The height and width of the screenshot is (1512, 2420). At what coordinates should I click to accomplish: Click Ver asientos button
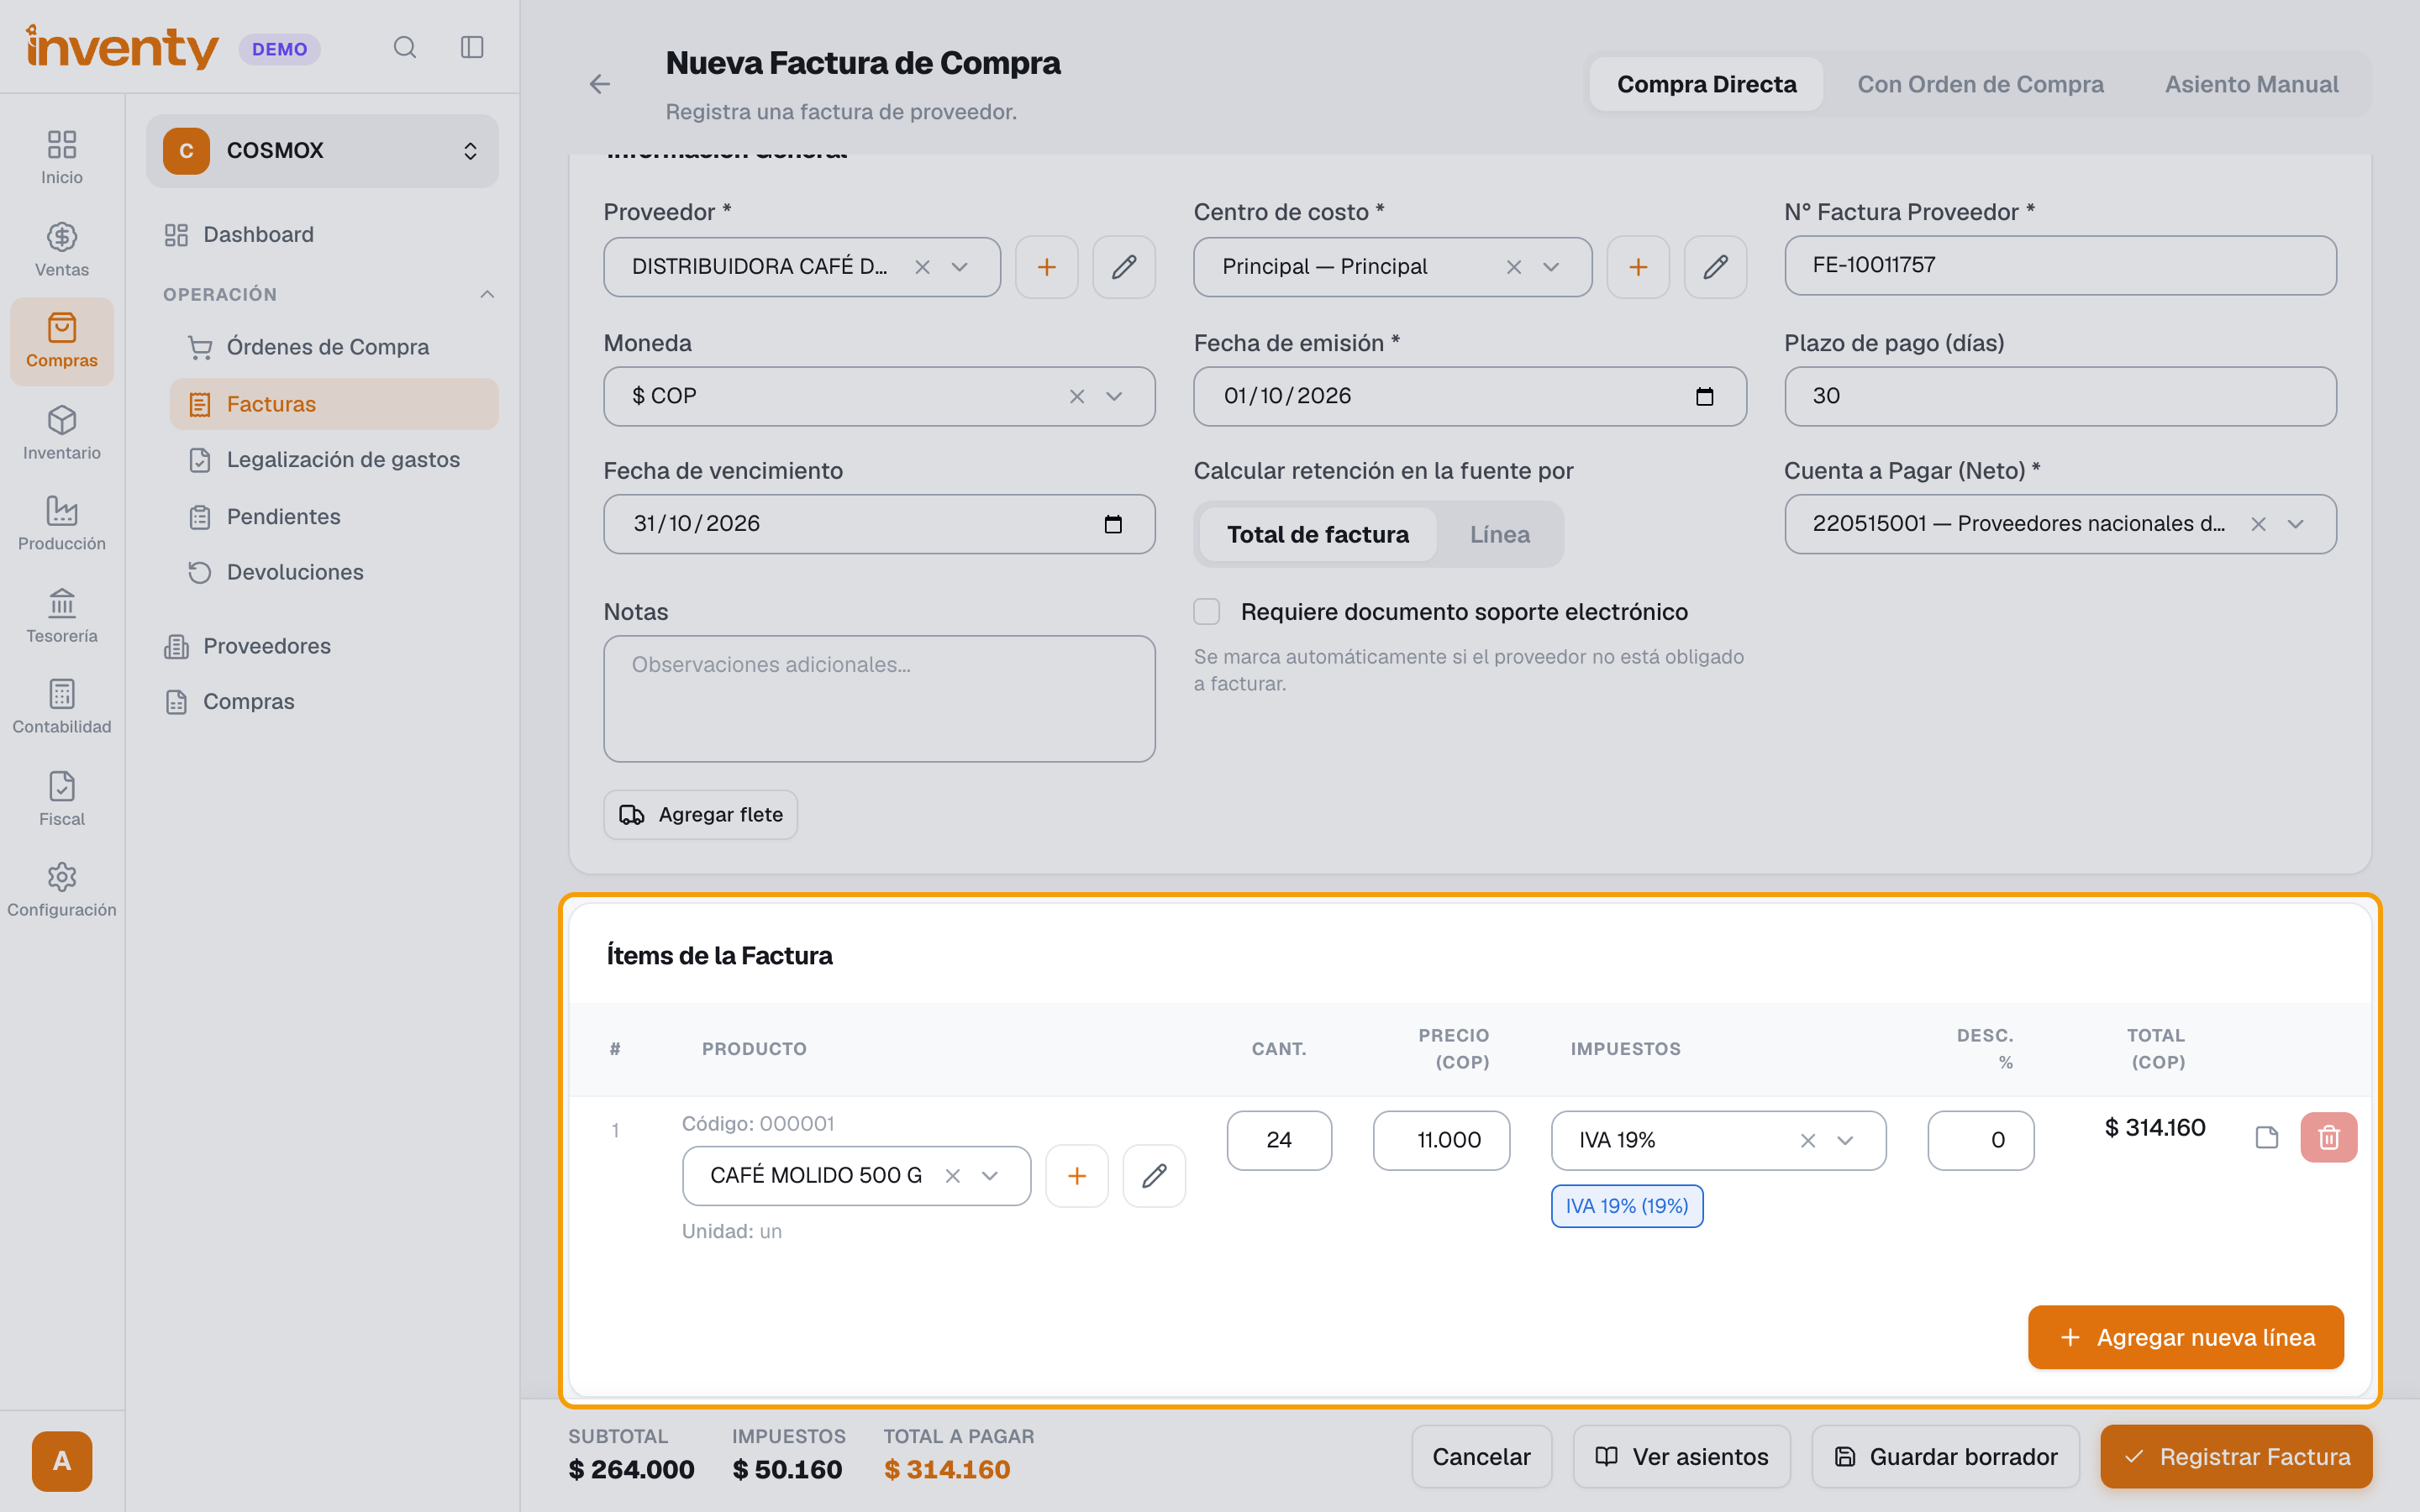1682,1457
